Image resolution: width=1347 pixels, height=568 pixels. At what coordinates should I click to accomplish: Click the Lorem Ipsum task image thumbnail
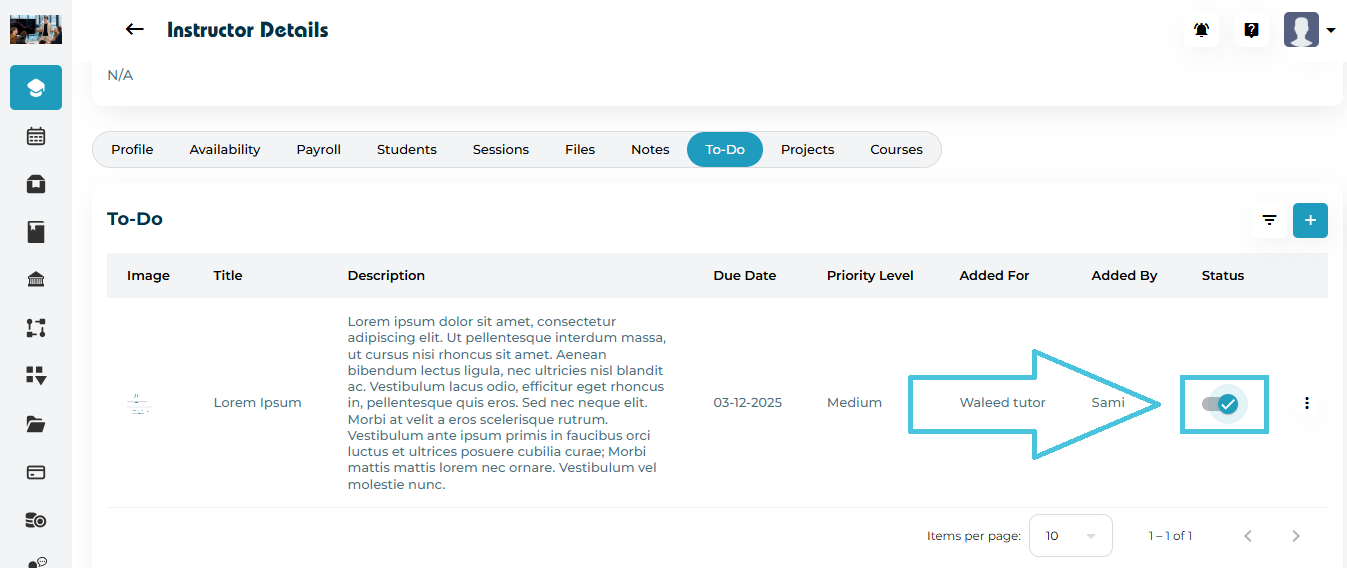[140, 403]
